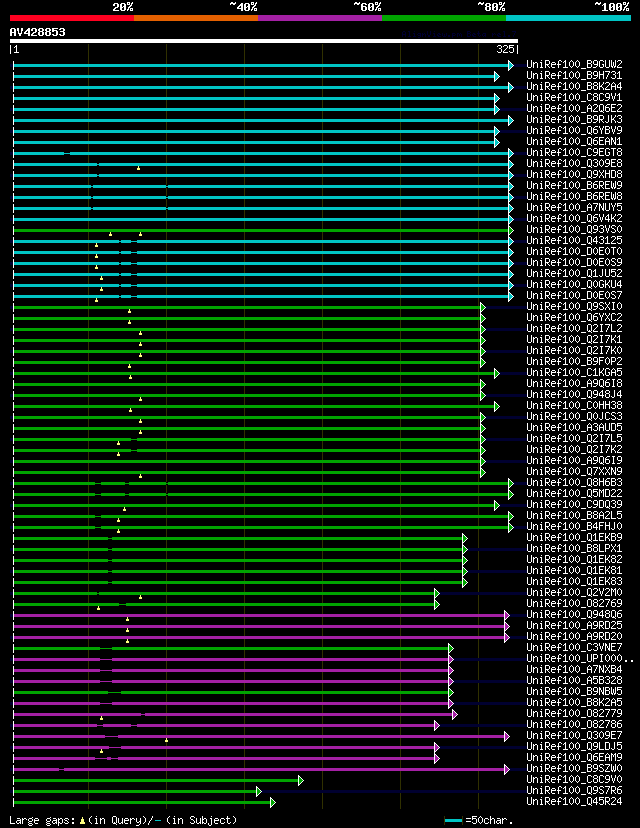The height and width of the screenshot is (828, 640).
Task: Select the UniRef100_Q2I7K1 label
Action: [x=575, y=339]
